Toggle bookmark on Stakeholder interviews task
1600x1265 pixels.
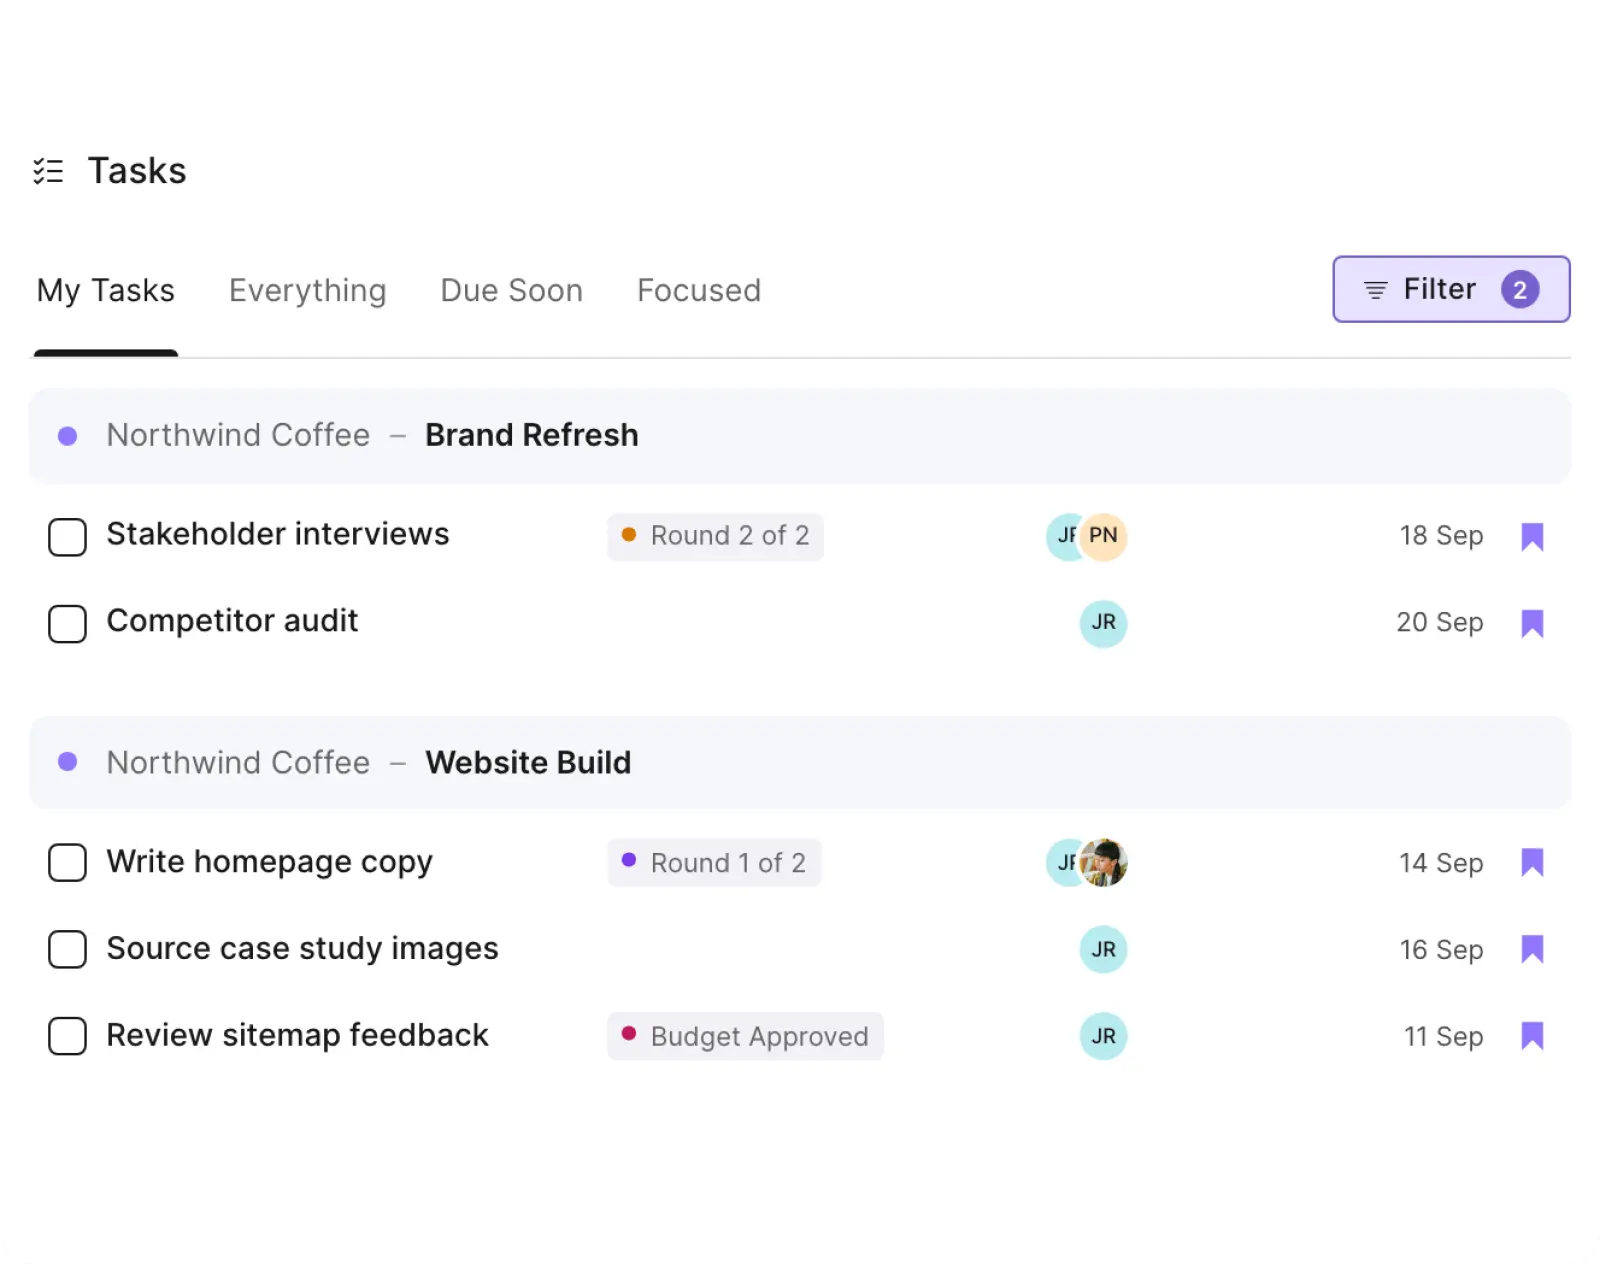point(1531,537)
